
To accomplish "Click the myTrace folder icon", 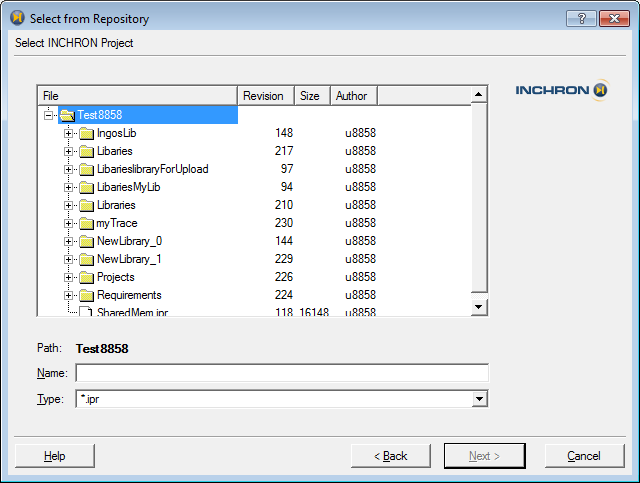I will (x=86, y=223).
